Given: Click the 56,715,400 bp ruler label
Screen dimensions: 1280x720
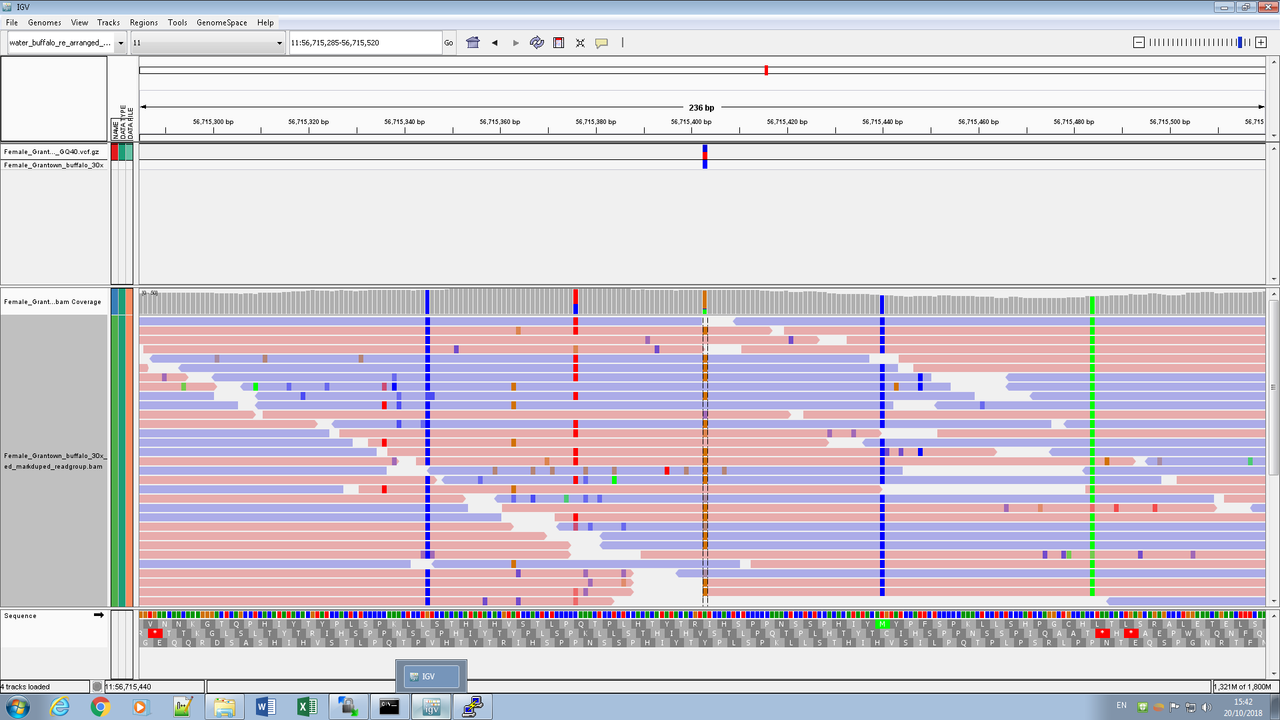Looking at the screenshot, I should tap(691, 121).
